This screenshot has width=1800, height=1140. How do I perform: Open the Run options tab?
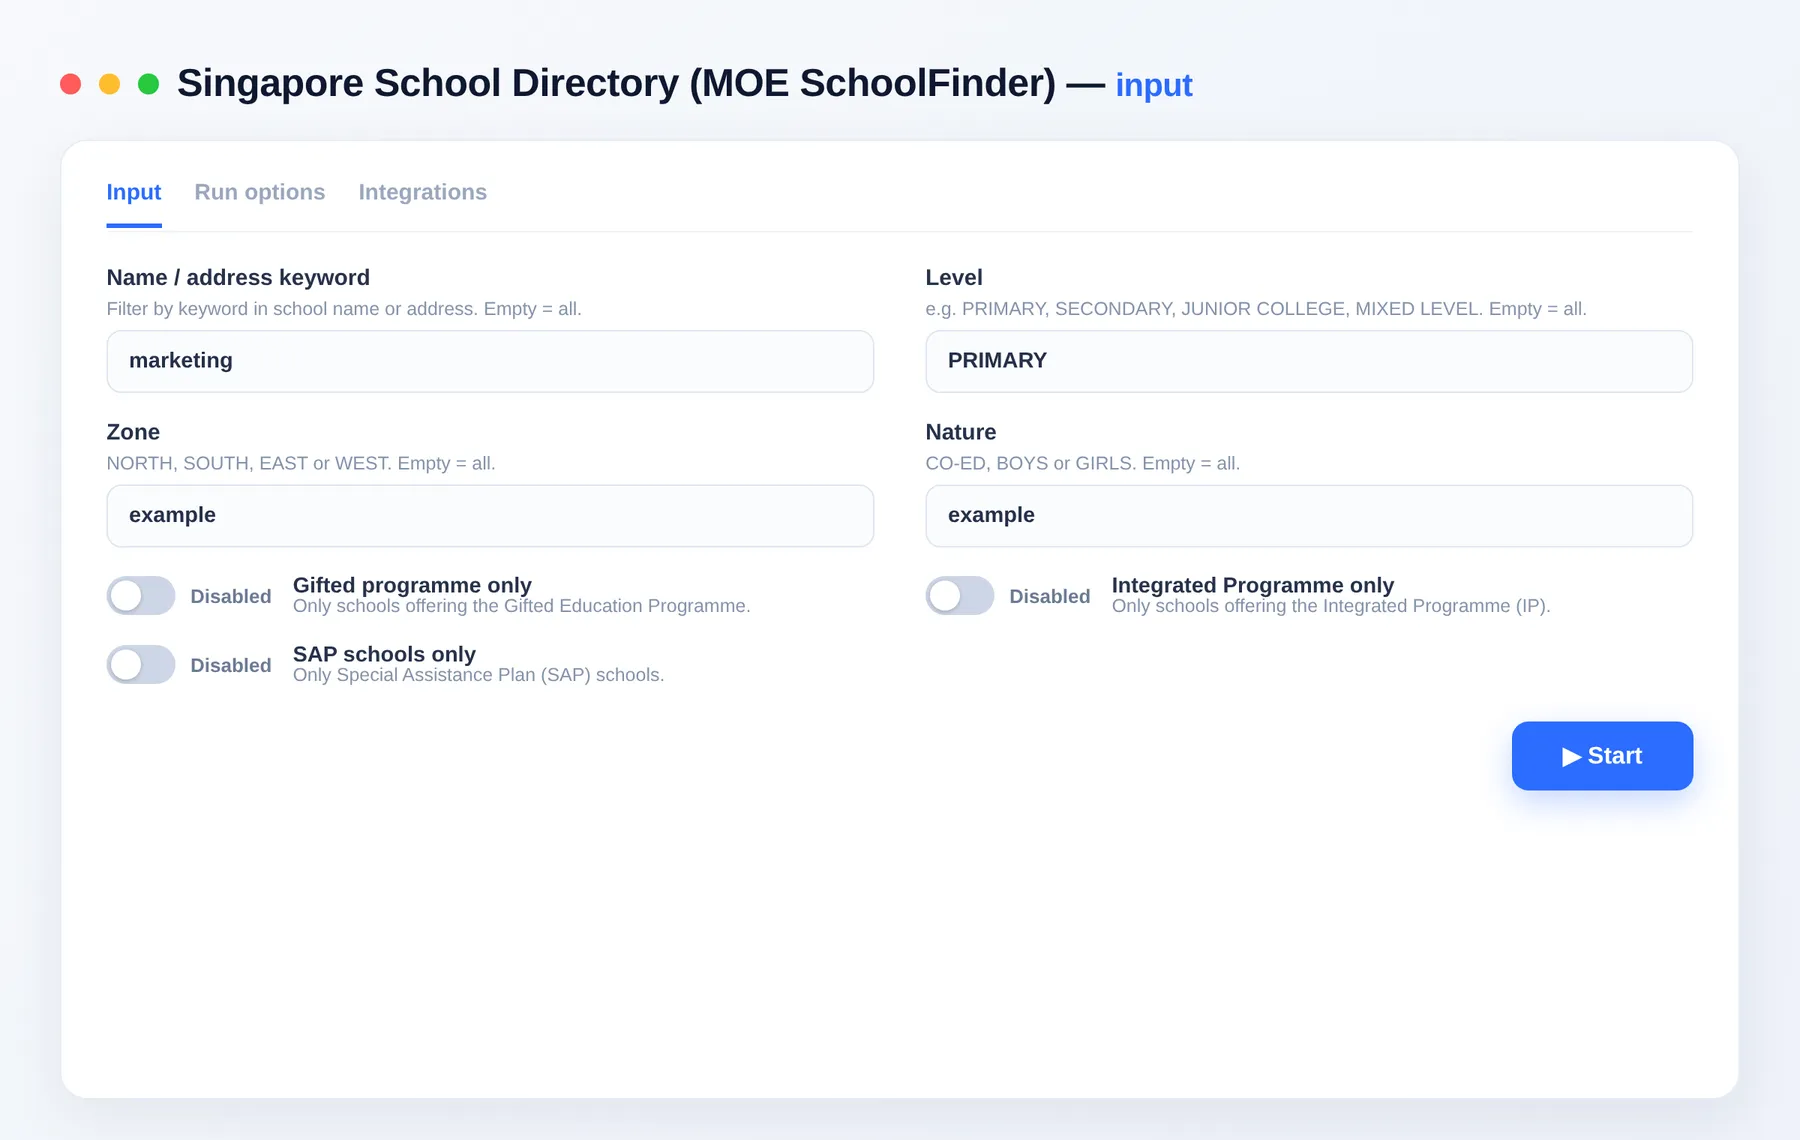click(260, 192)
